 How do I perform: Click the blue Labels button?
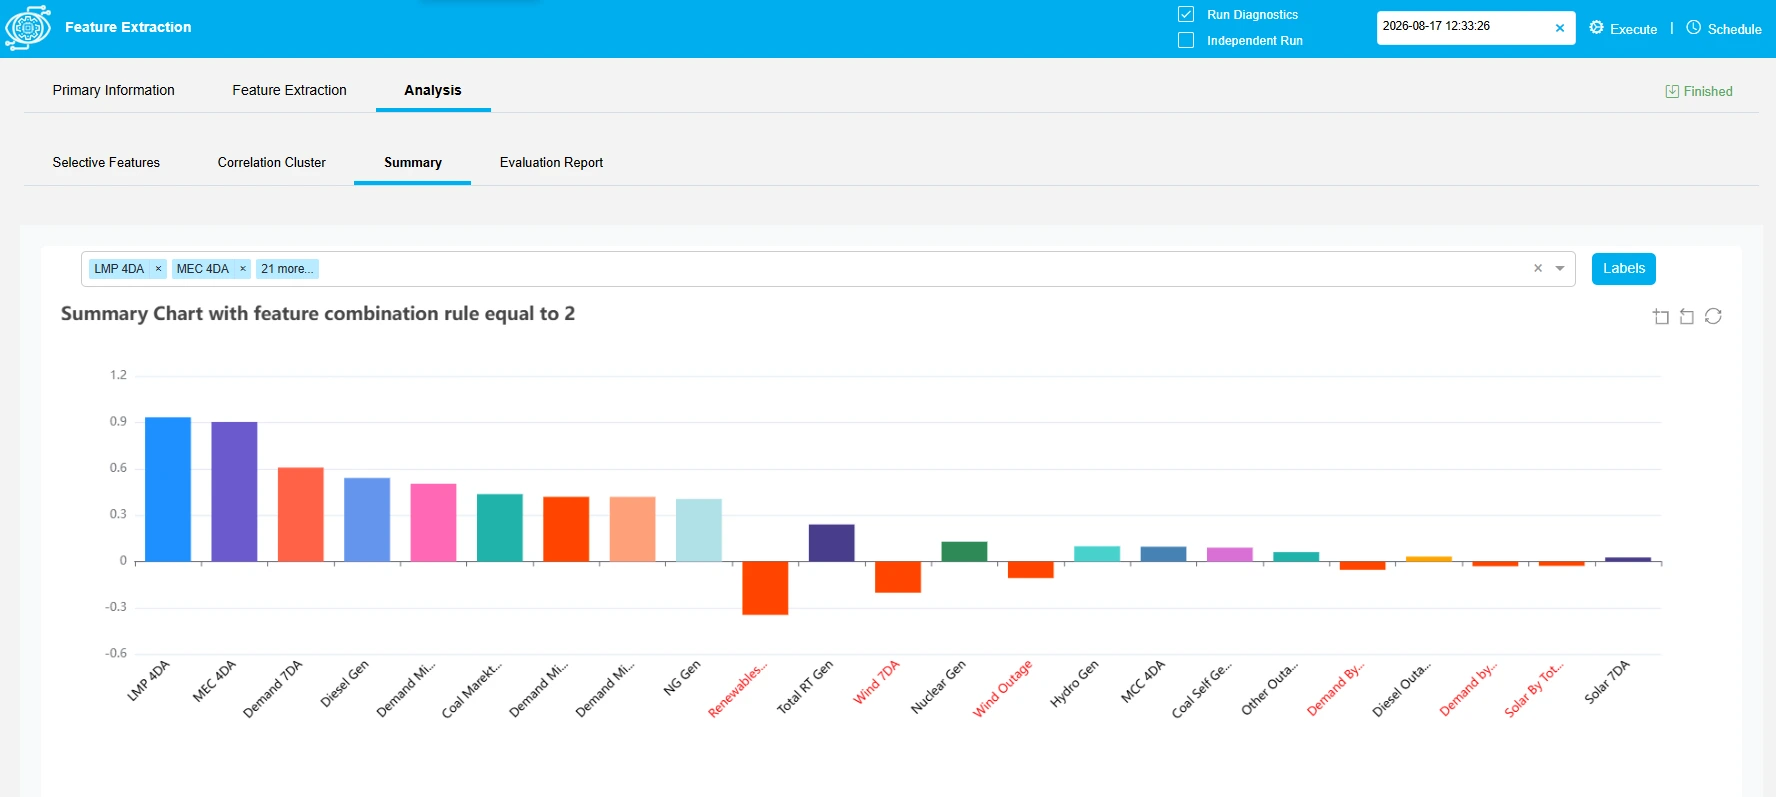[1624, 268]
